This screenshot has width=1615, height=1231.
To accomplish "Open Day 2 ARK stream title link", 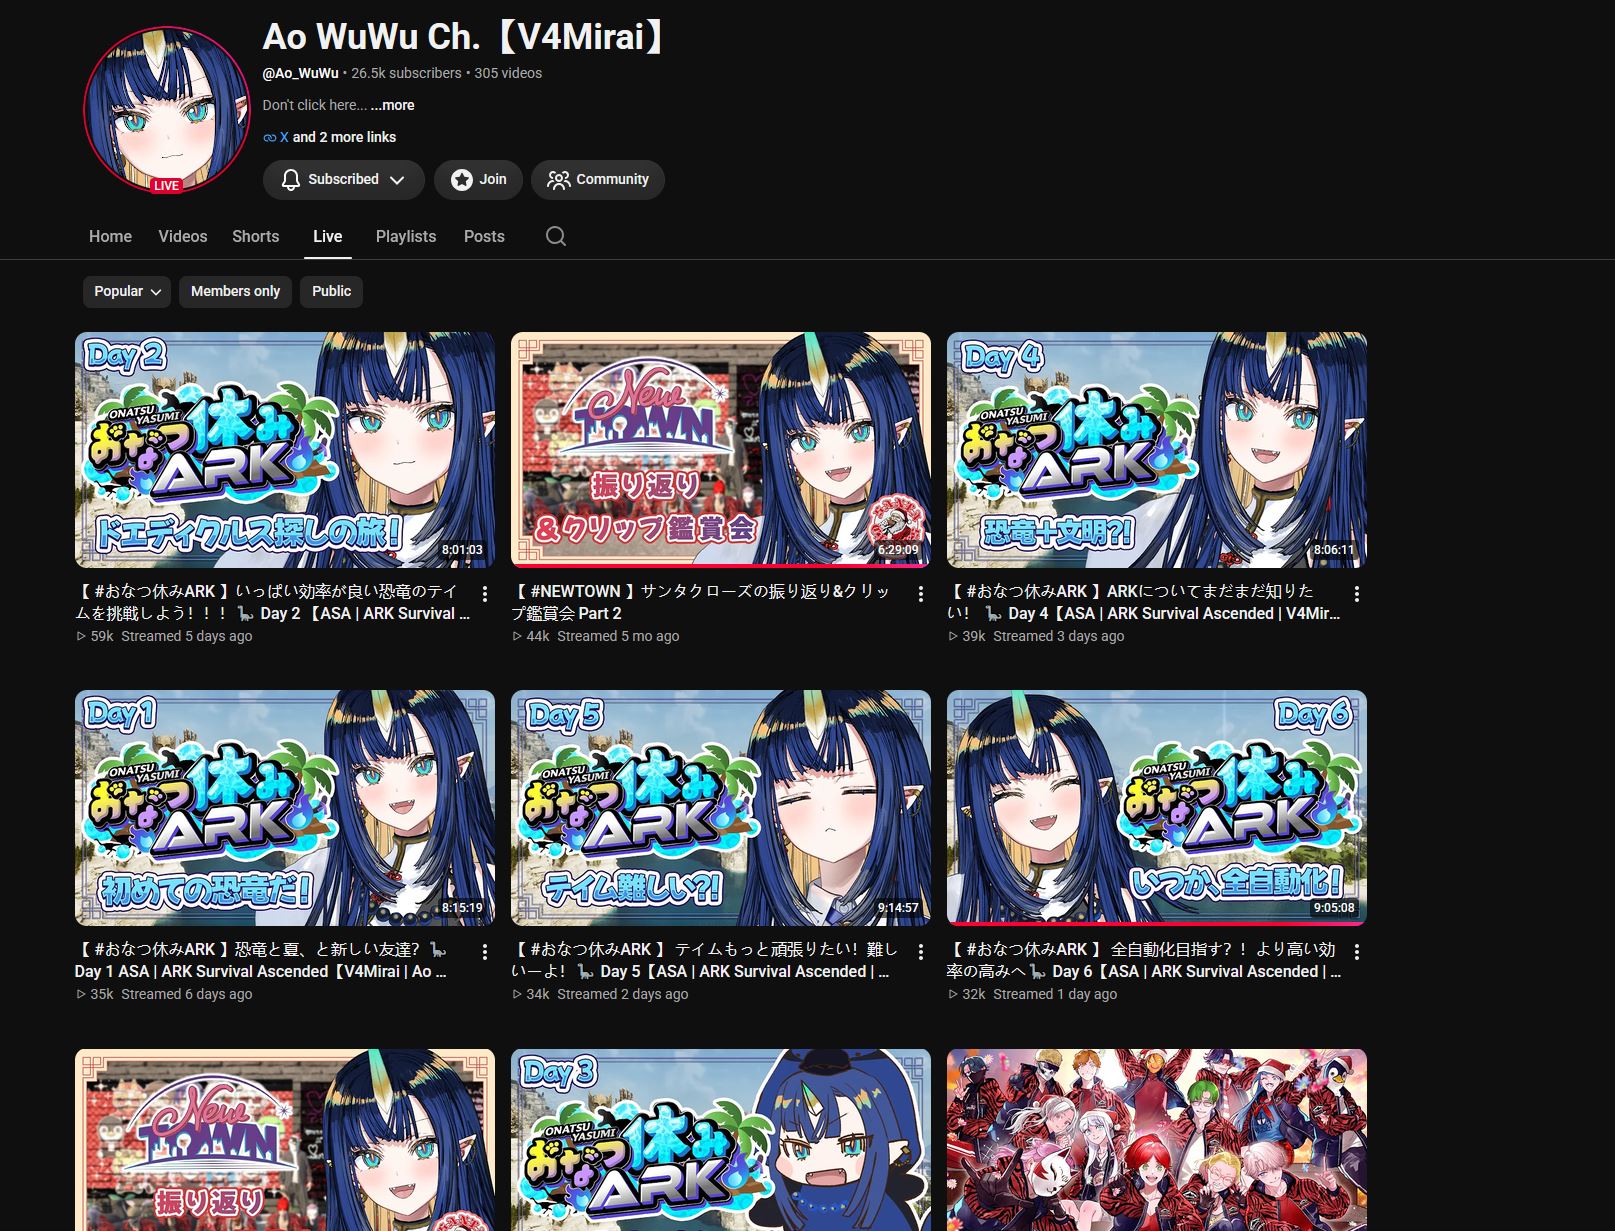I will coord(272,602).
